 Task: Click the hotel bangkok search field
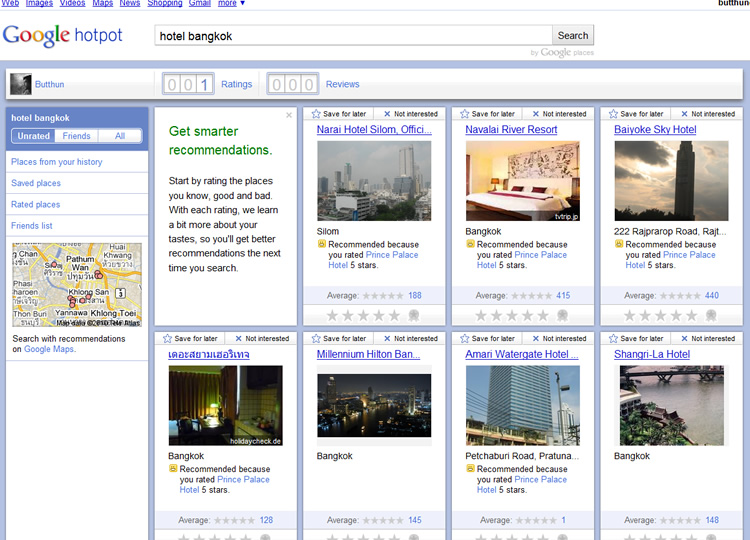[x=353, y=36]
